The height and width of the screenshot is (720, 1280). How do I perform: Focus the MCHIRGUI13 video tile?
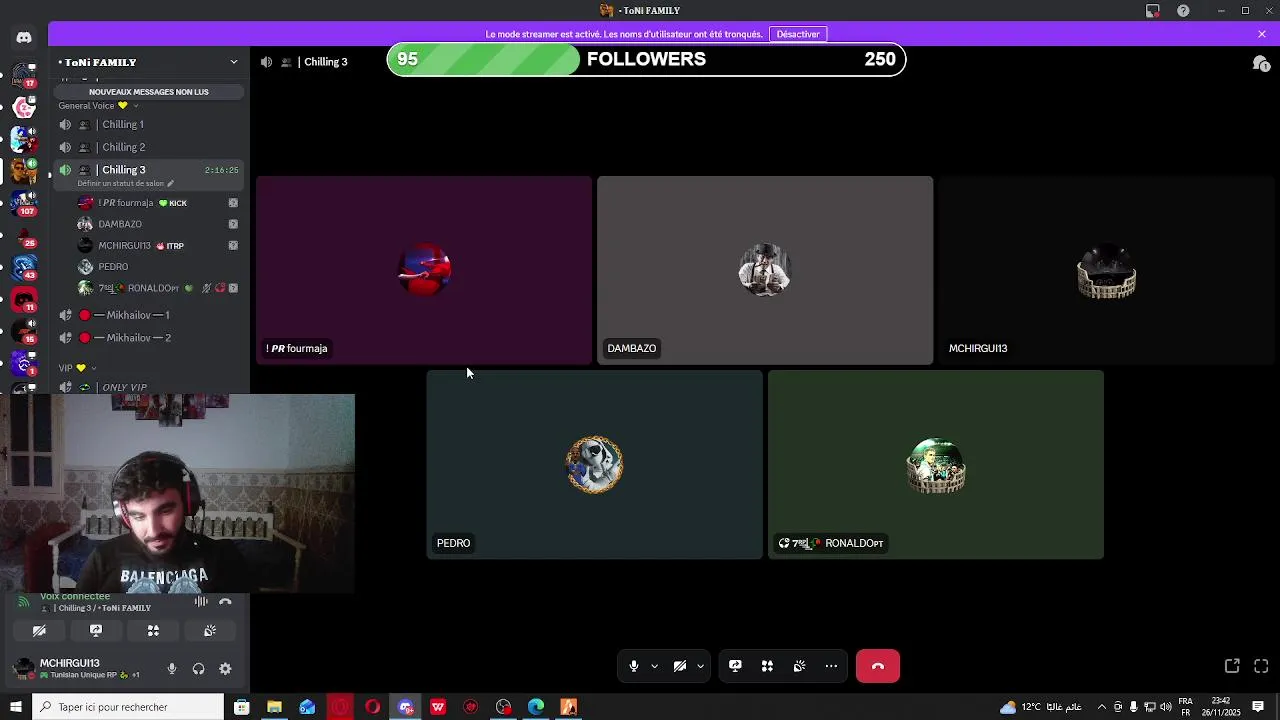click(x=1107, y=270)
